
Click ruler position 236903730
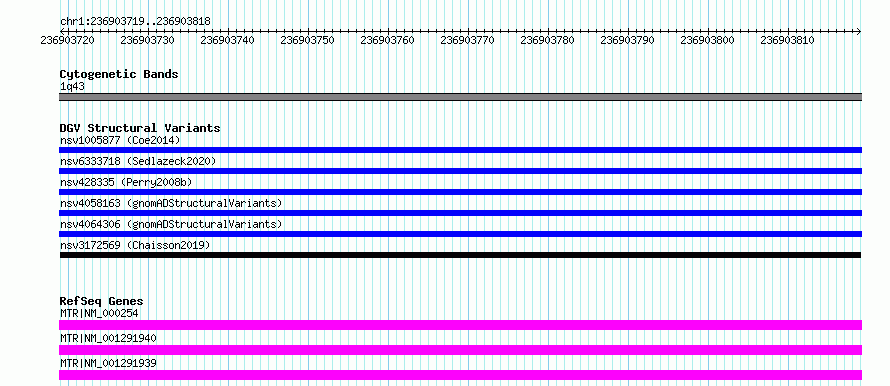point(148,40)
